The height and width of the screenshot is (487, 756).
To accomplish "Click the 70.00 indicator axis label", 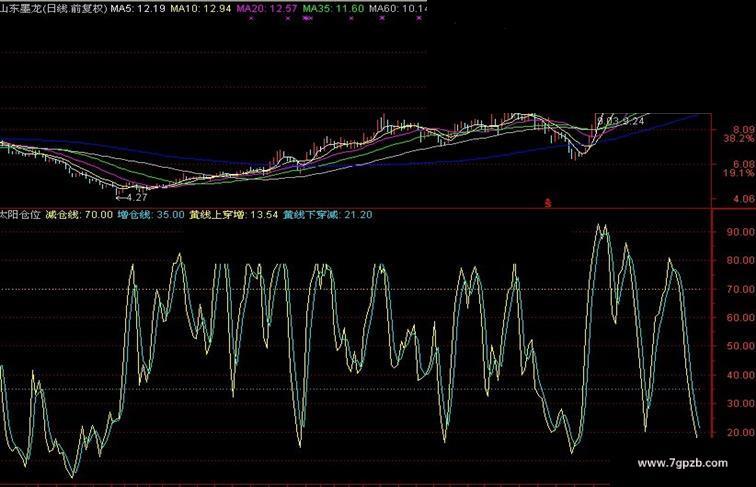I will pyautogui.click(x=741, y=289).
